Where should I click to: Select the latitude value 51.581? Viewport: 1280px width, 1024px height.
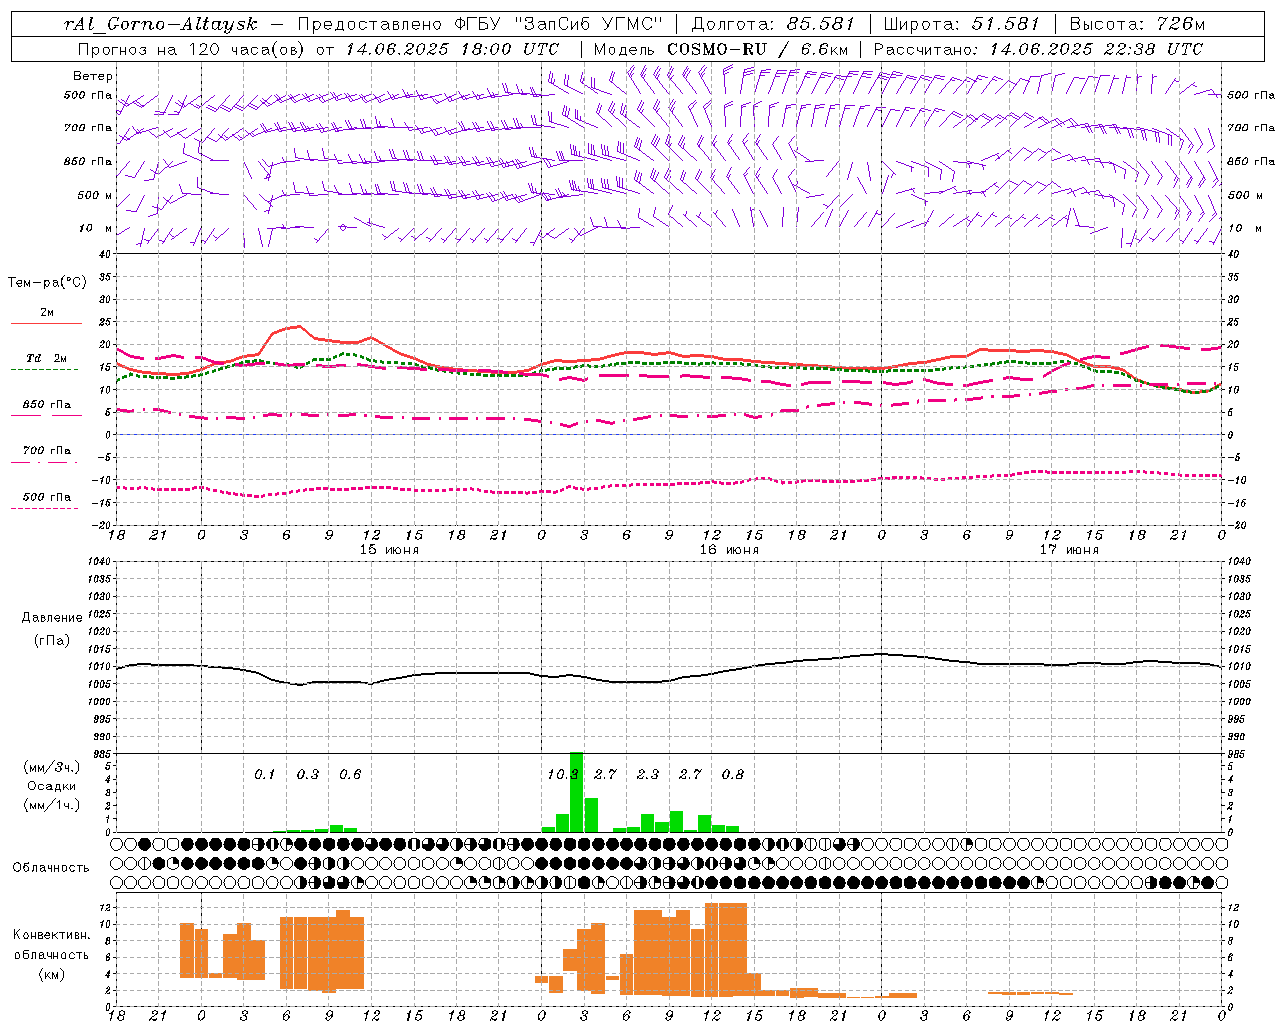point(1005,24)
